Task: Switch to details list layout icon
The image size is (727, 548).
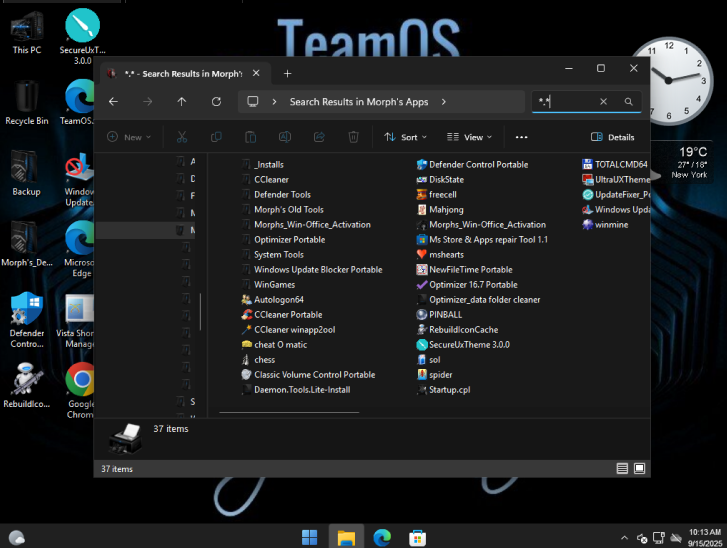Action: tap(622, 468)
